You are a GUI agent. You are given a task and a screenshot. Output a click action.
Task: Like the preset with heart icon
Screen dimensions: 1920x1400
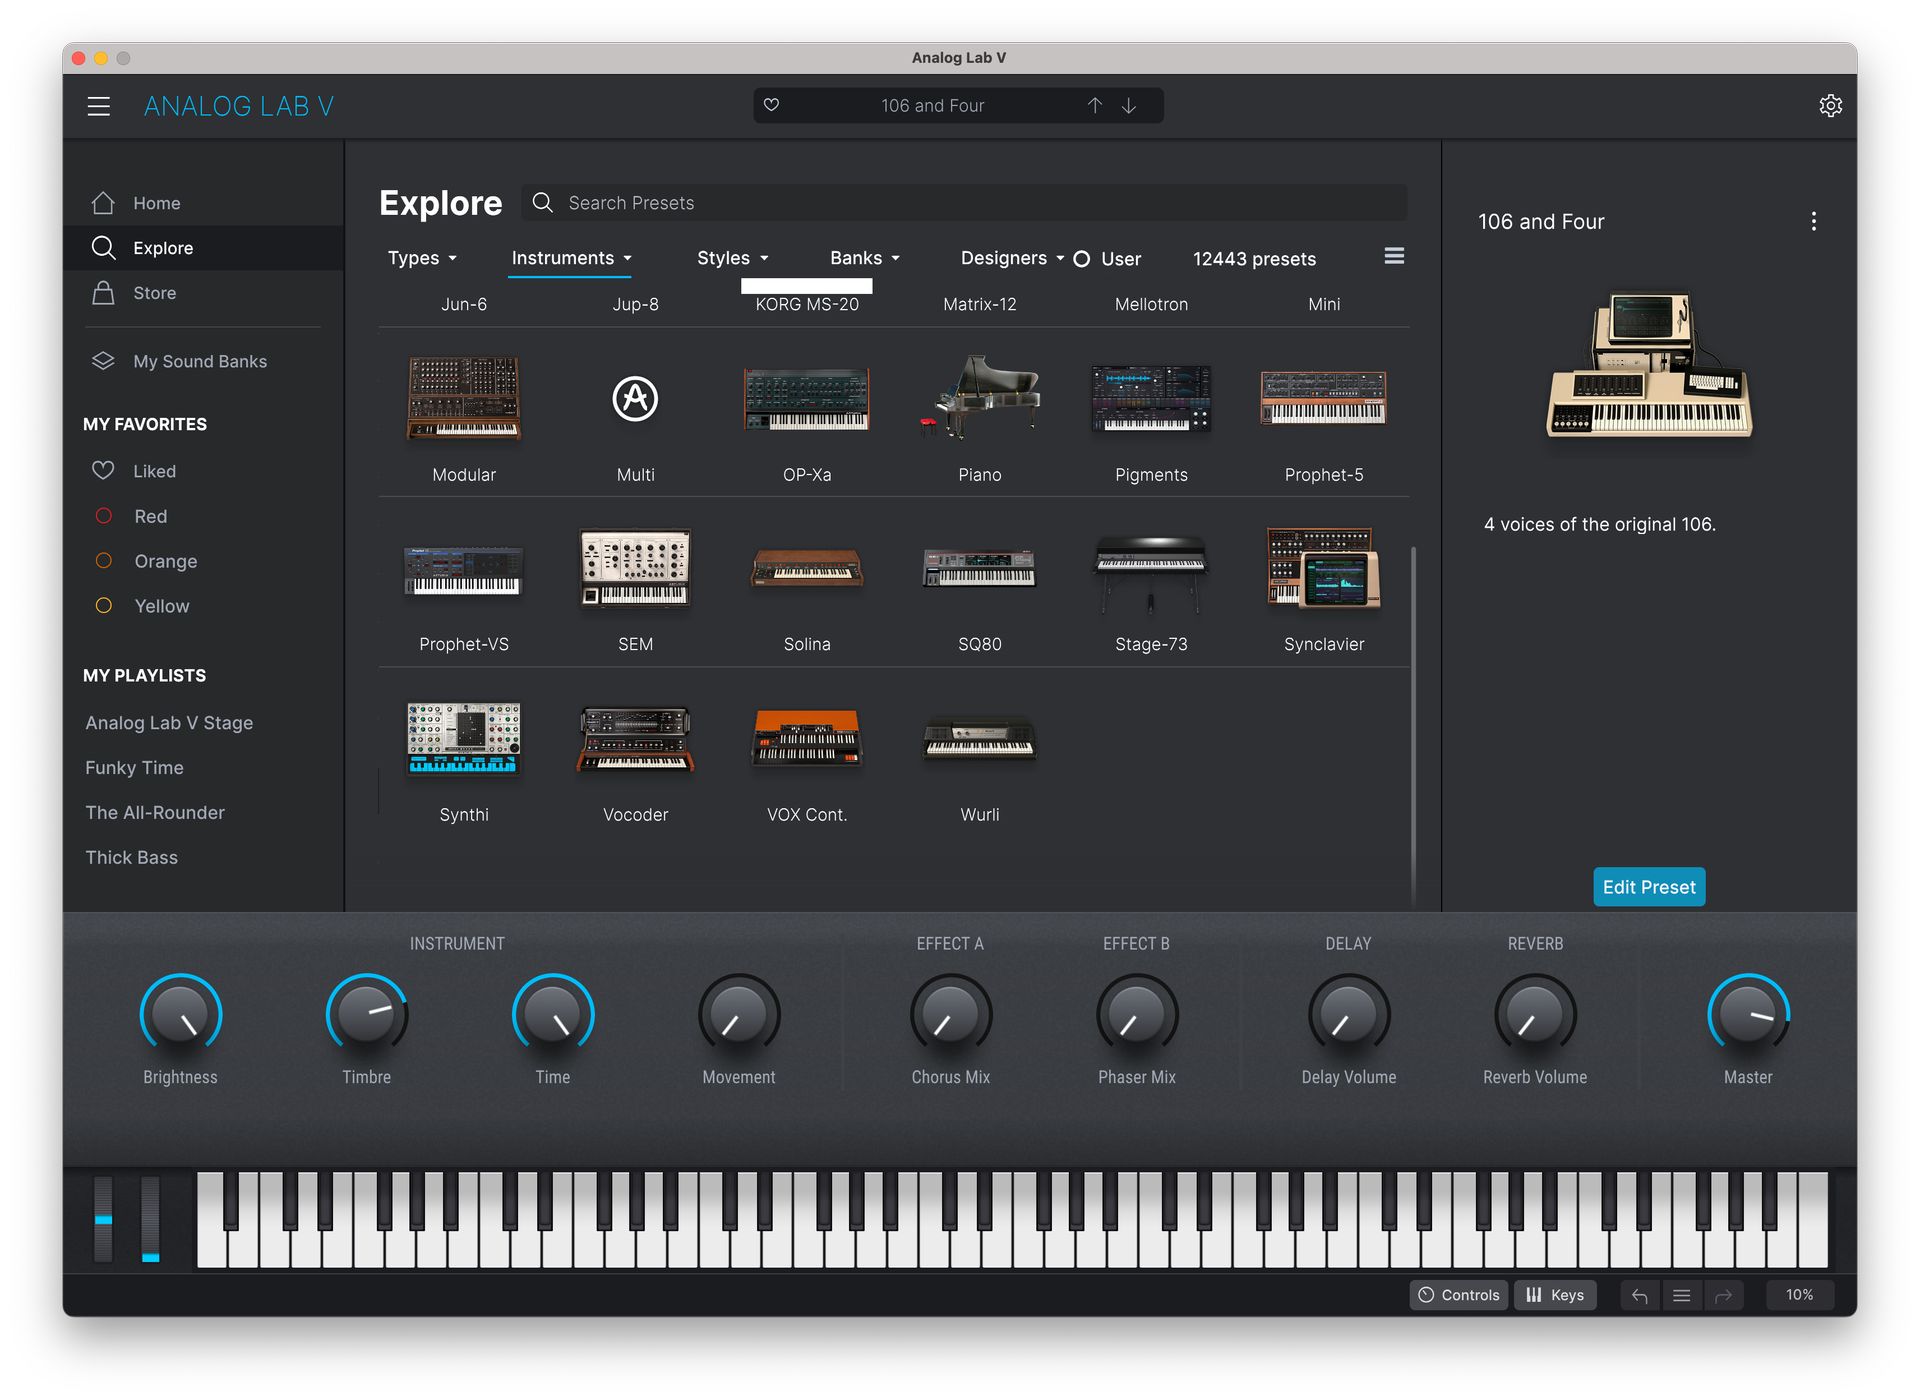coord(771,105)
